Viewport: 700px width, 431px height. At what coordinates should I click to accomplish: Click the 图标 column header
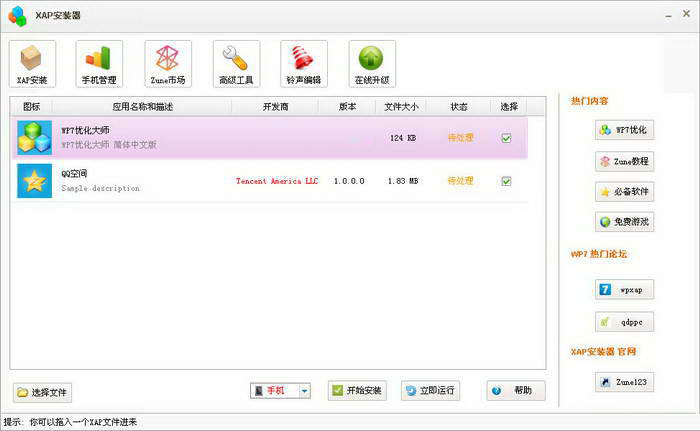[31, 107]
